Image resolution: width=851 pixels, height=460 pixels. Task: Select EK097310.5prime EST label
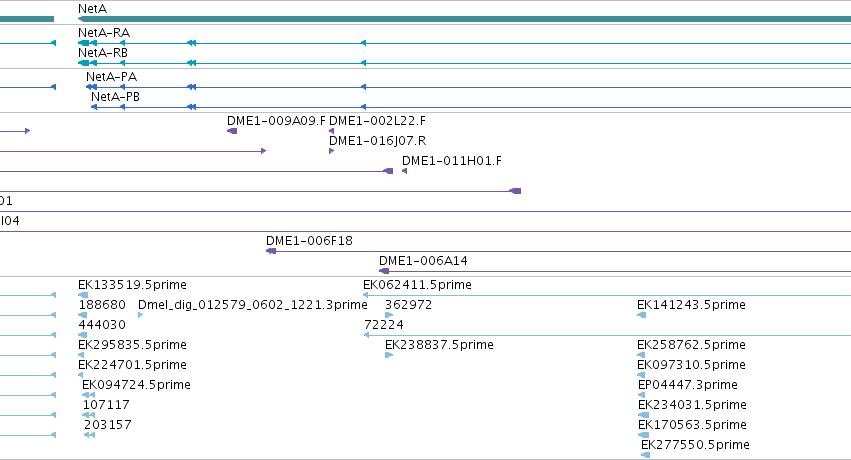click(x=691, y=365)
